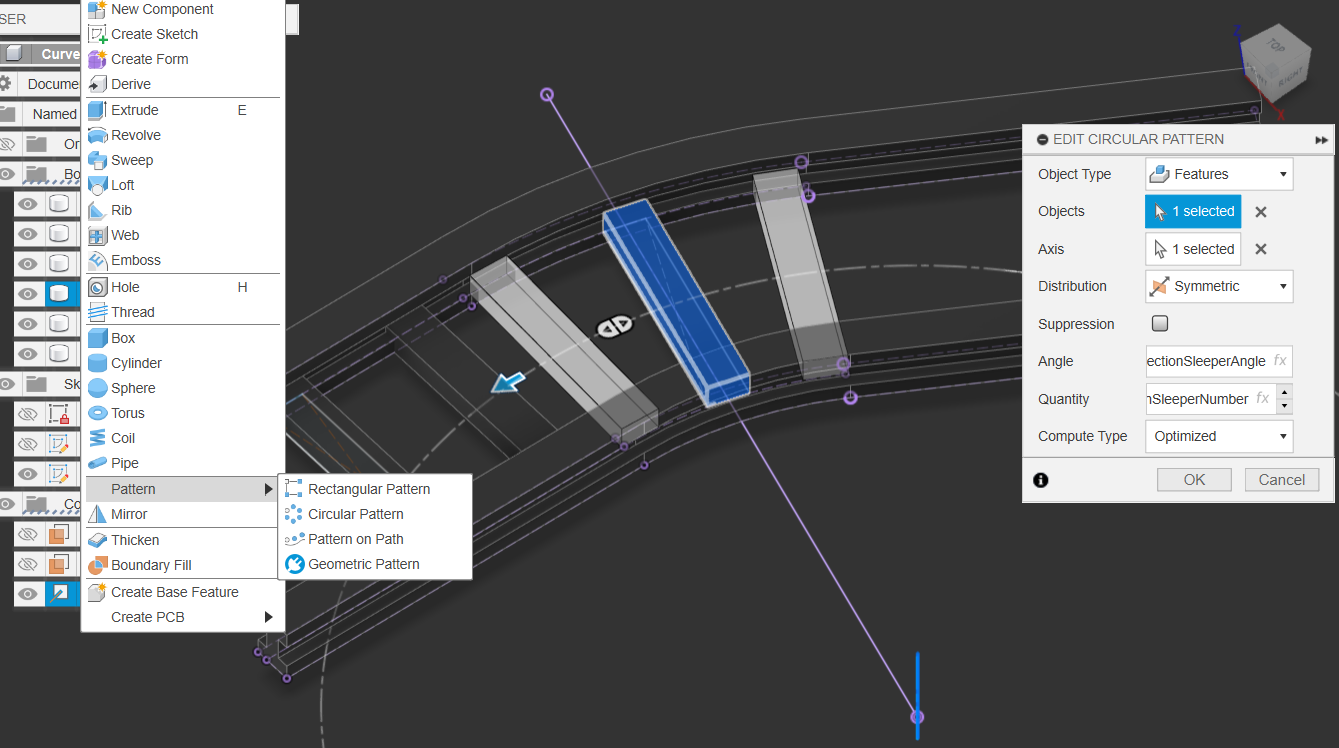Click the info icon in the dialog
The height and width of the screenshot is (748, 1339).
pyautogui.click(x=1041, y=480)
